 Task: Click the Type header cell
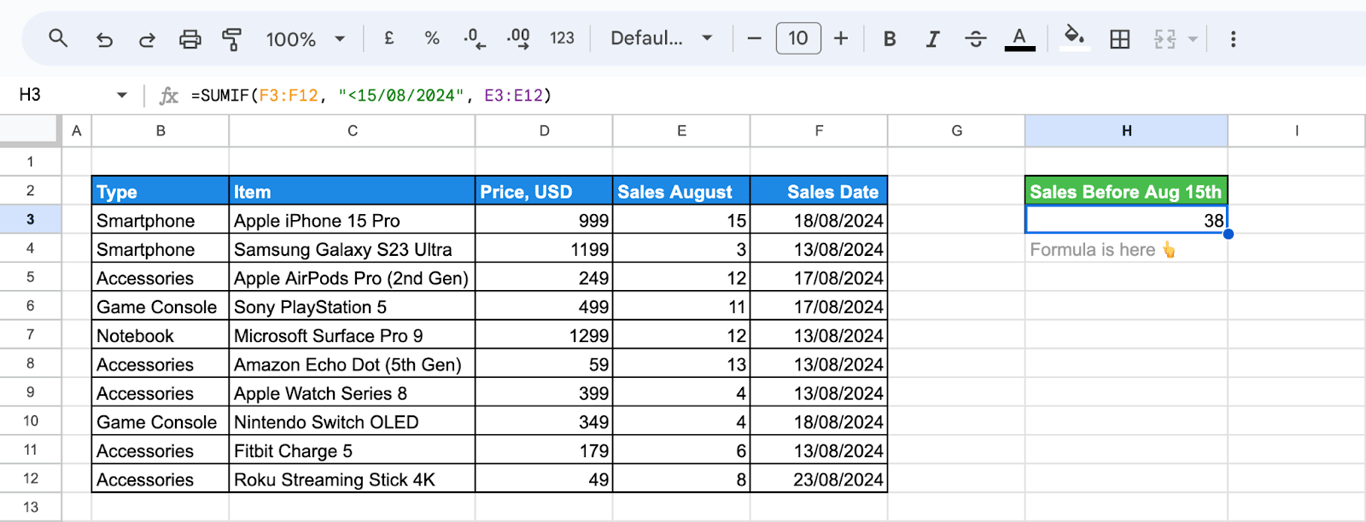[x=160, y=191]
